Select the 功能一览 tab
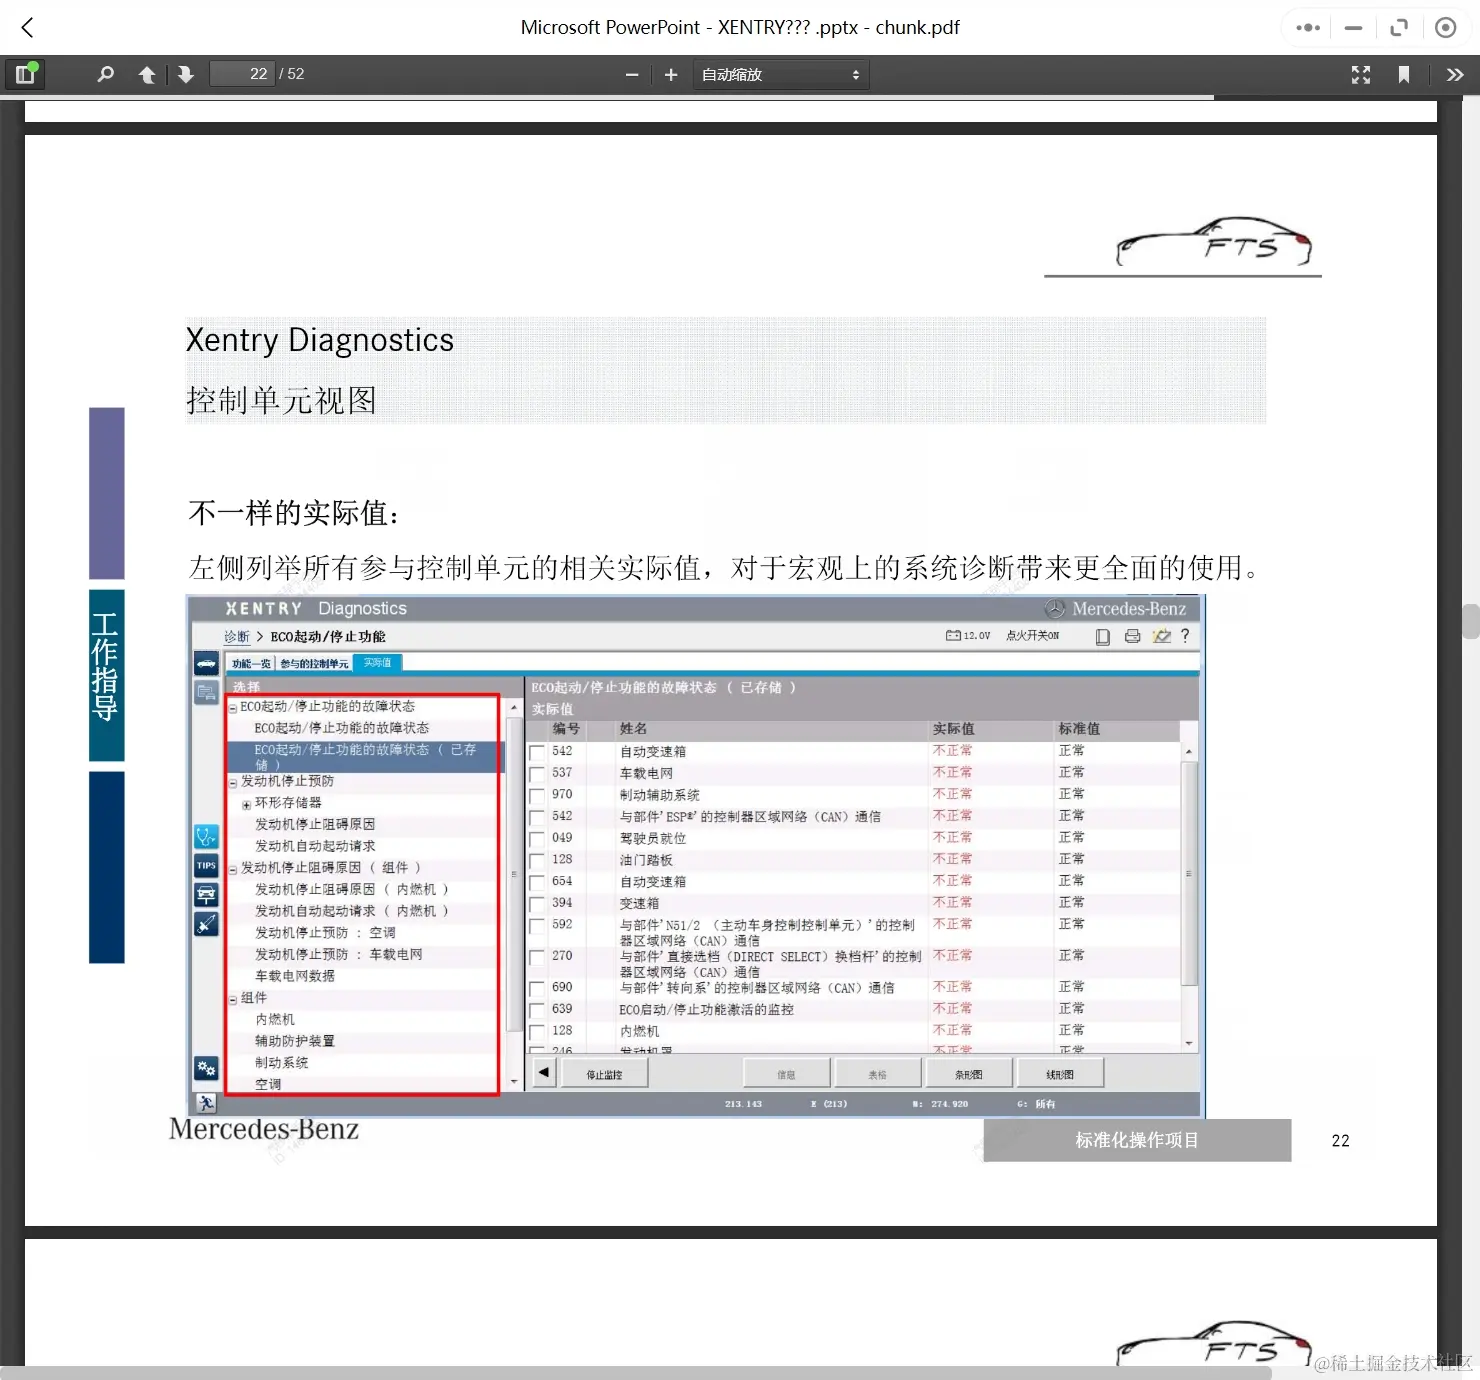Viewport: 1480px width, 1380px height. click(251, 663)
